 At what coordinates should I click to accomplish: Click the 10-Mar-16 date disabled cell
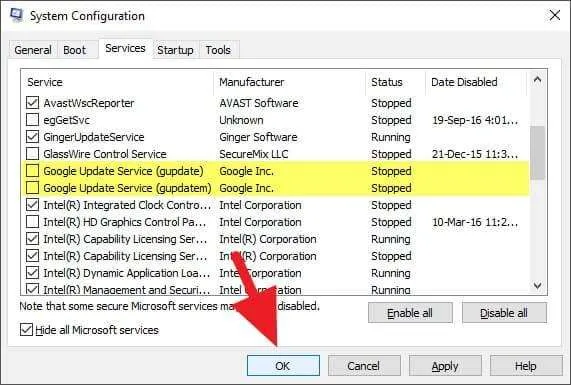[x=475, y=222]
